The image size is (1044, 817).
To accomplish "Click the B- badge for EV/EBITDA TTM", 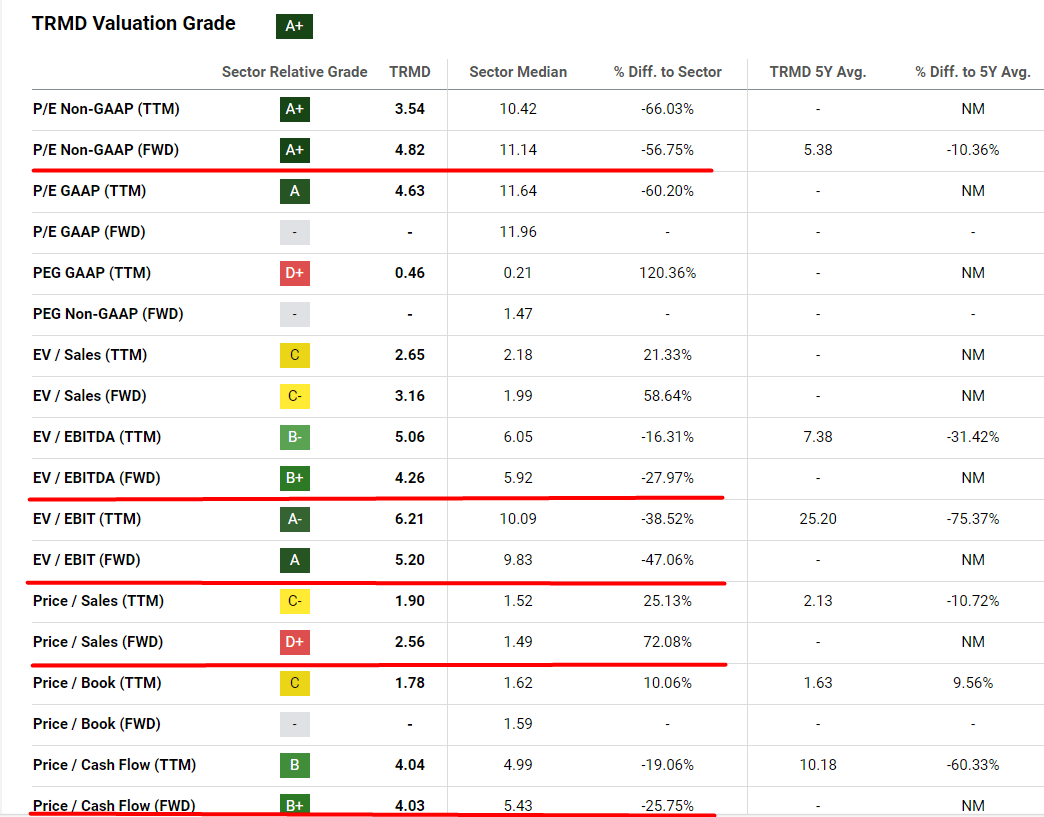I will coord(294,437).
